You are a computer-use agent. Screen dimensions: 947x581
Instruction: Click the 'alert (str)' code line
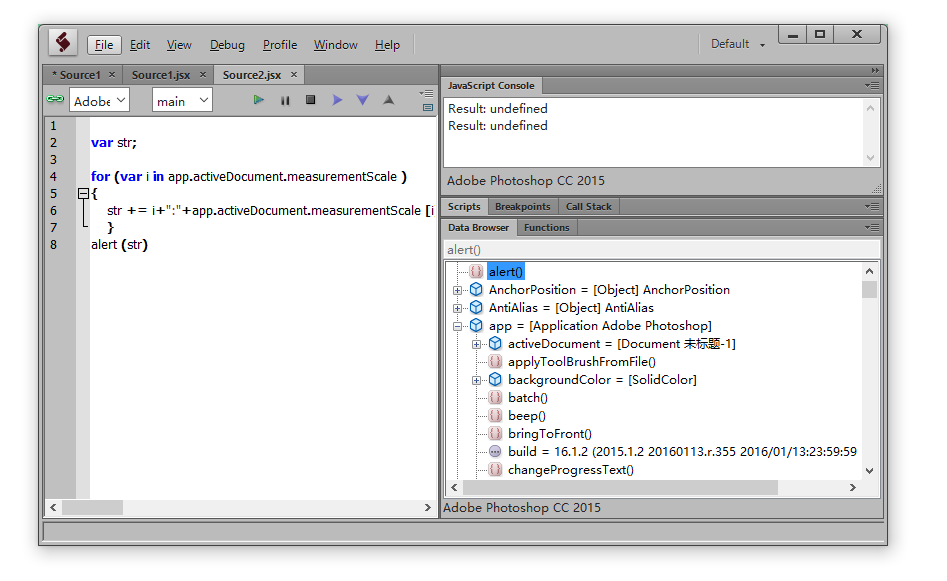coord(119,245)
